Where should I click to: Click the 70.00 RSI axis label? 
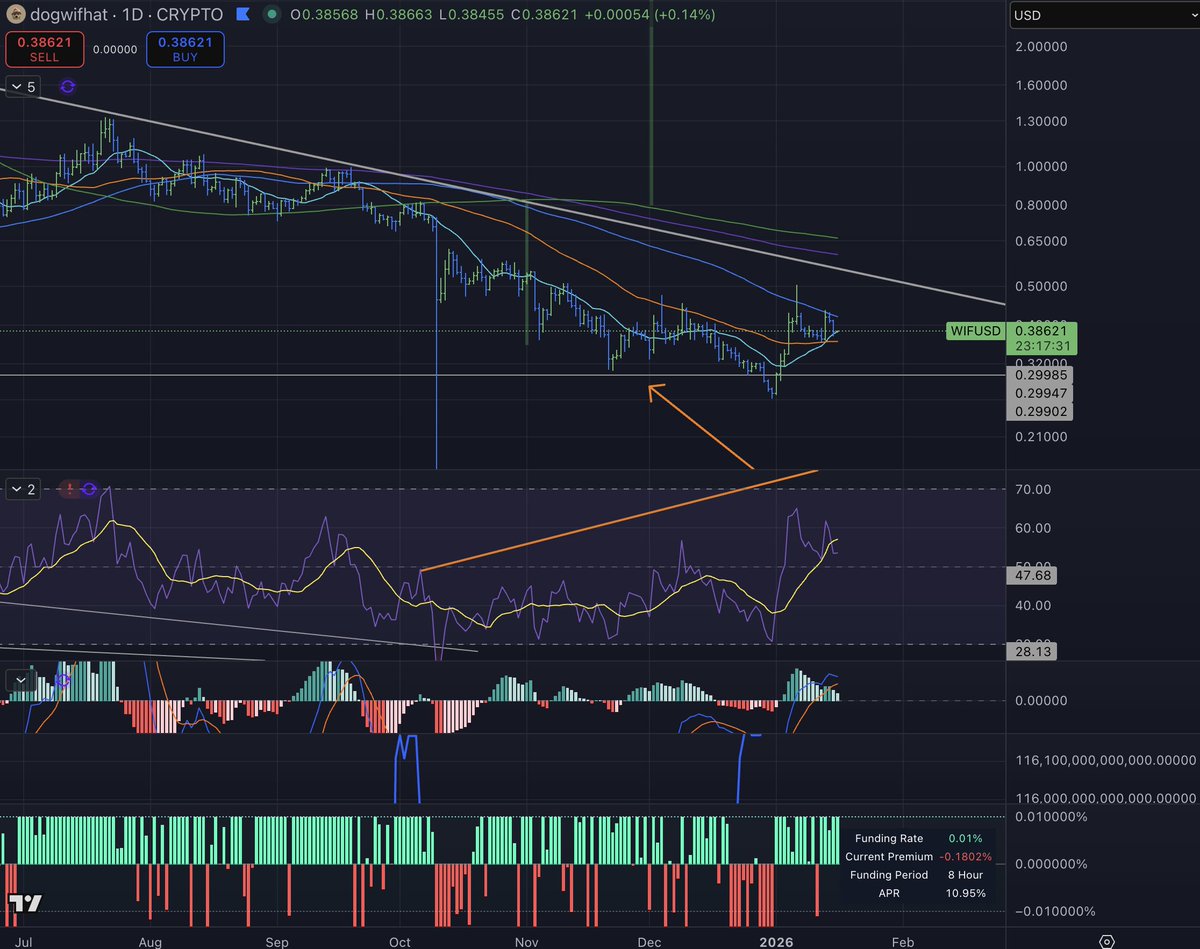[x=1033, y=489]
